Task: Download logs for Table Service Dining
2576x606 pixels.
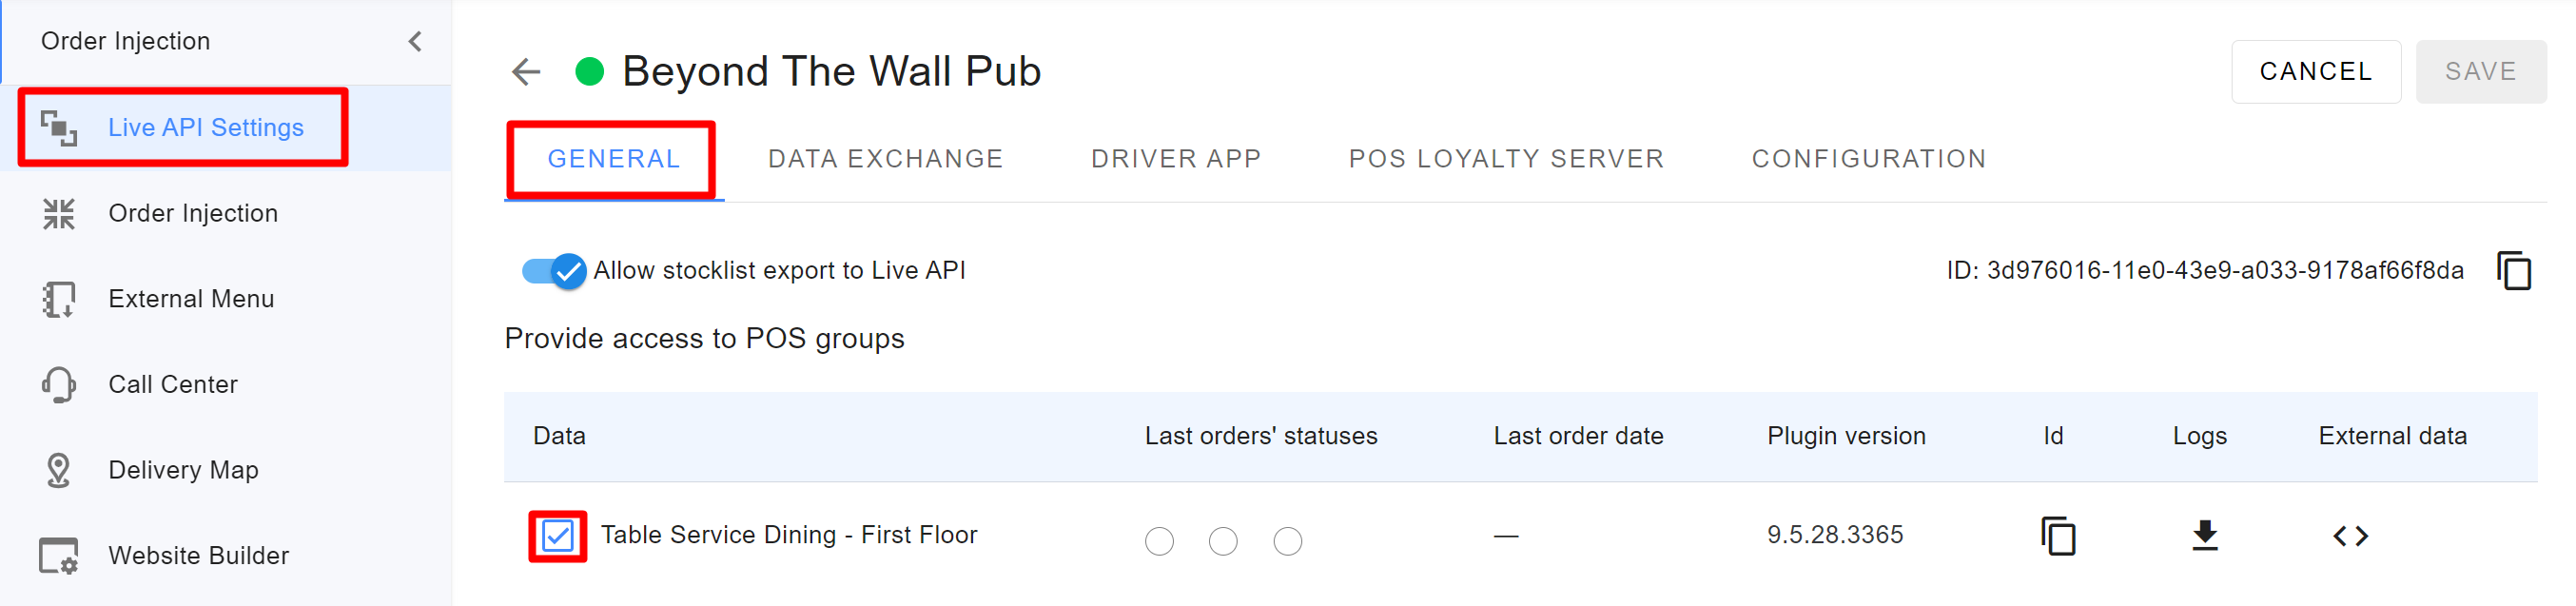Action: [x=2204, y=536]
